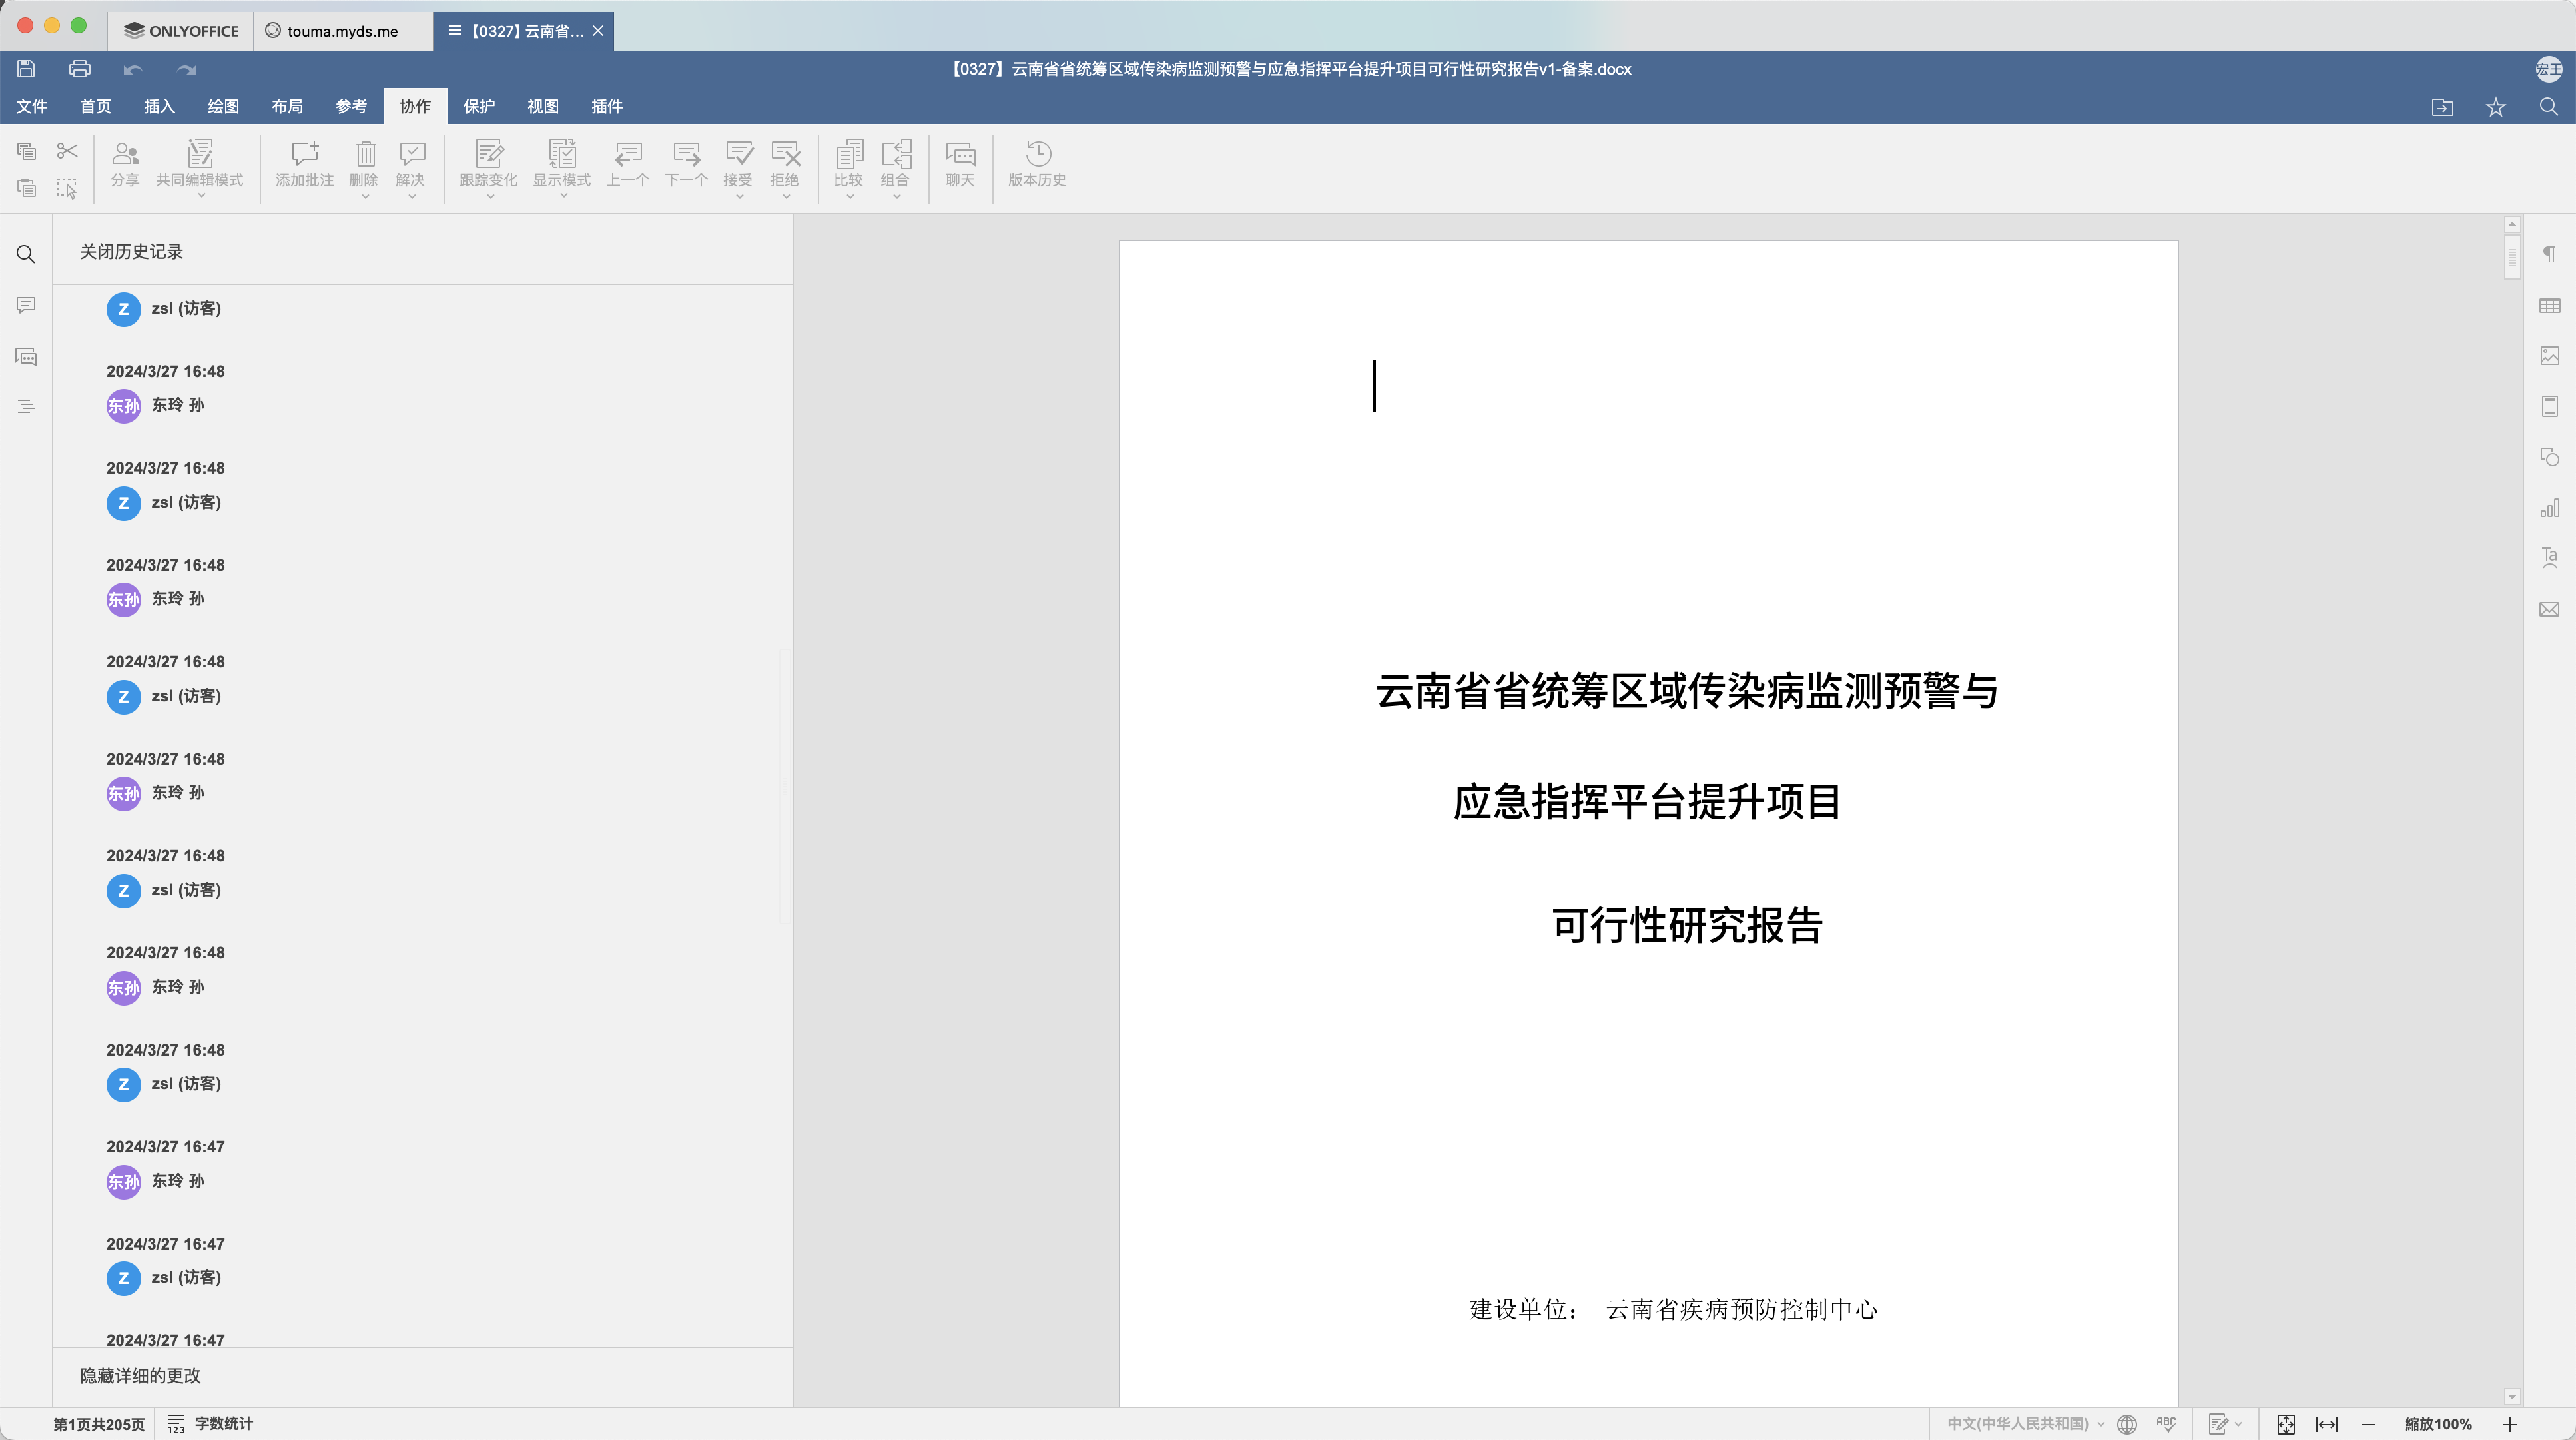Expand the Compare dropdown arrow
Screen dimensions: 2576x1440
849,197
